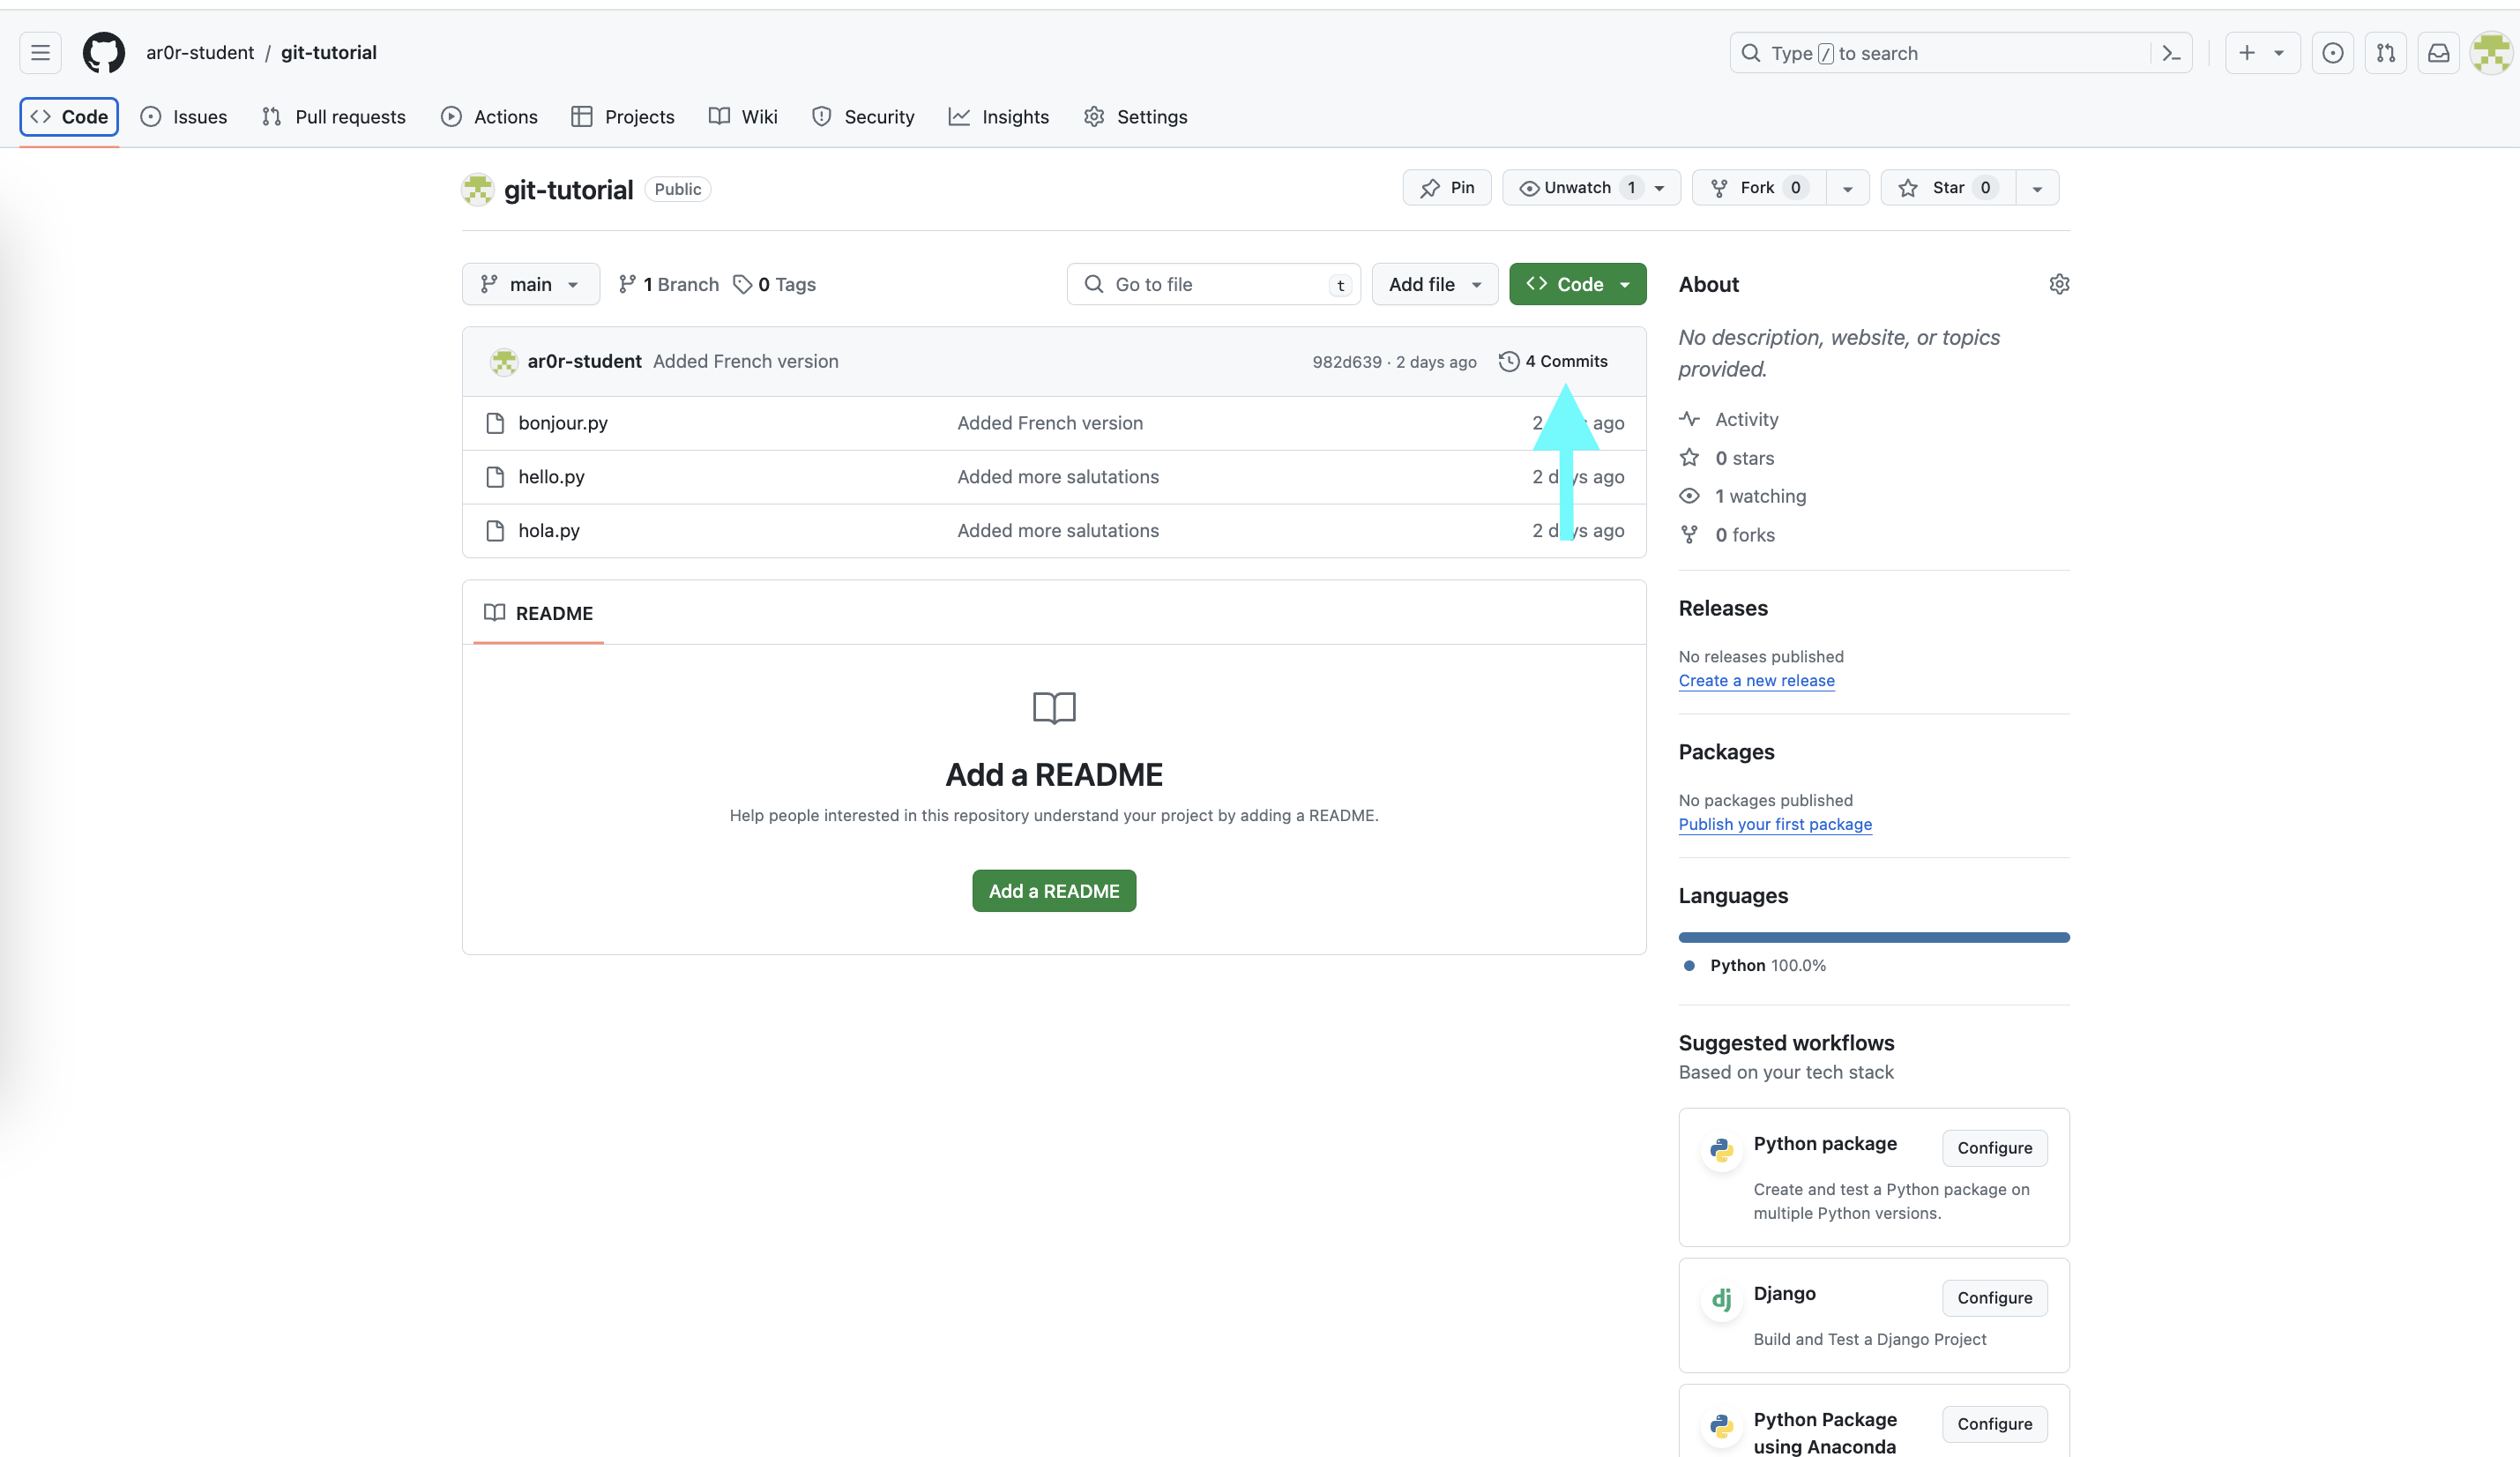This screenshot has width=2520, height=1457.
Task: Click the green Add a README button
Action: coord(1054,891)
